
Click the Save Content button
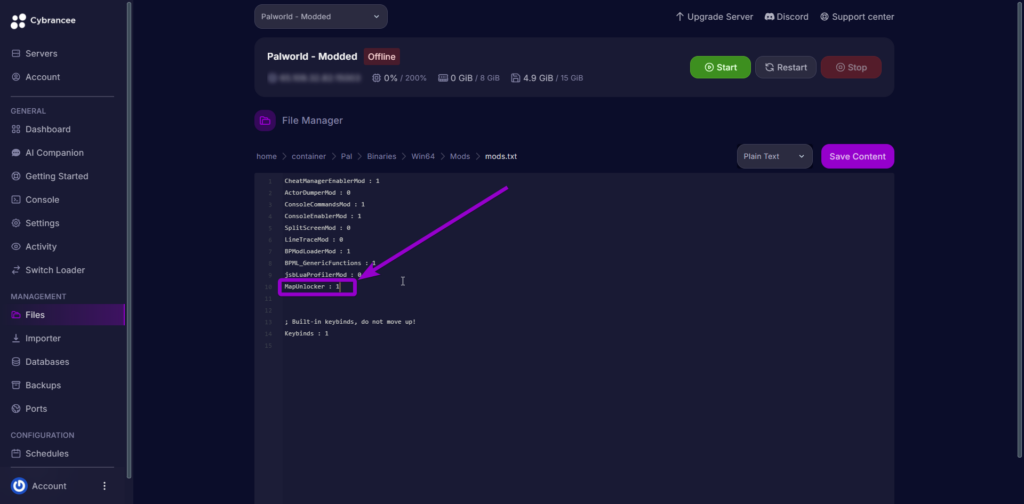857,156
